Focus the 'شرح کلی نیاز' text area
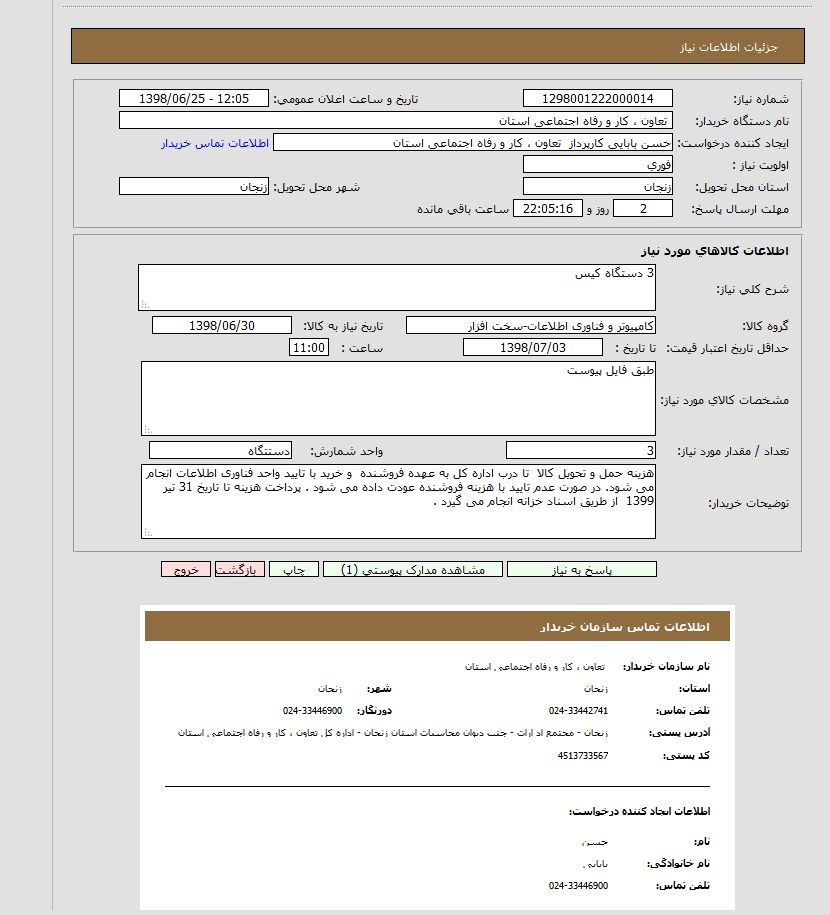 point(396,288)
